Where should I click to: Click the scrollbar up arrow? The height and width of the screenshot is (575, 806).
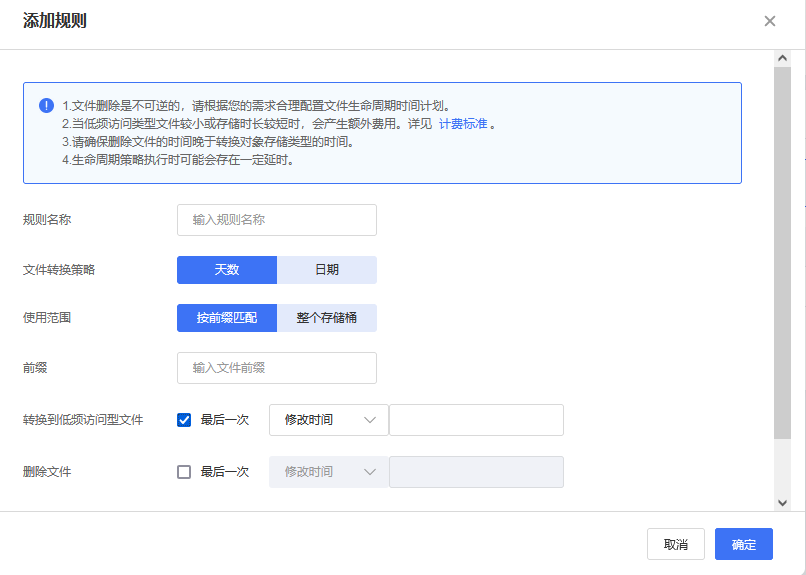(x=783, y=59)
